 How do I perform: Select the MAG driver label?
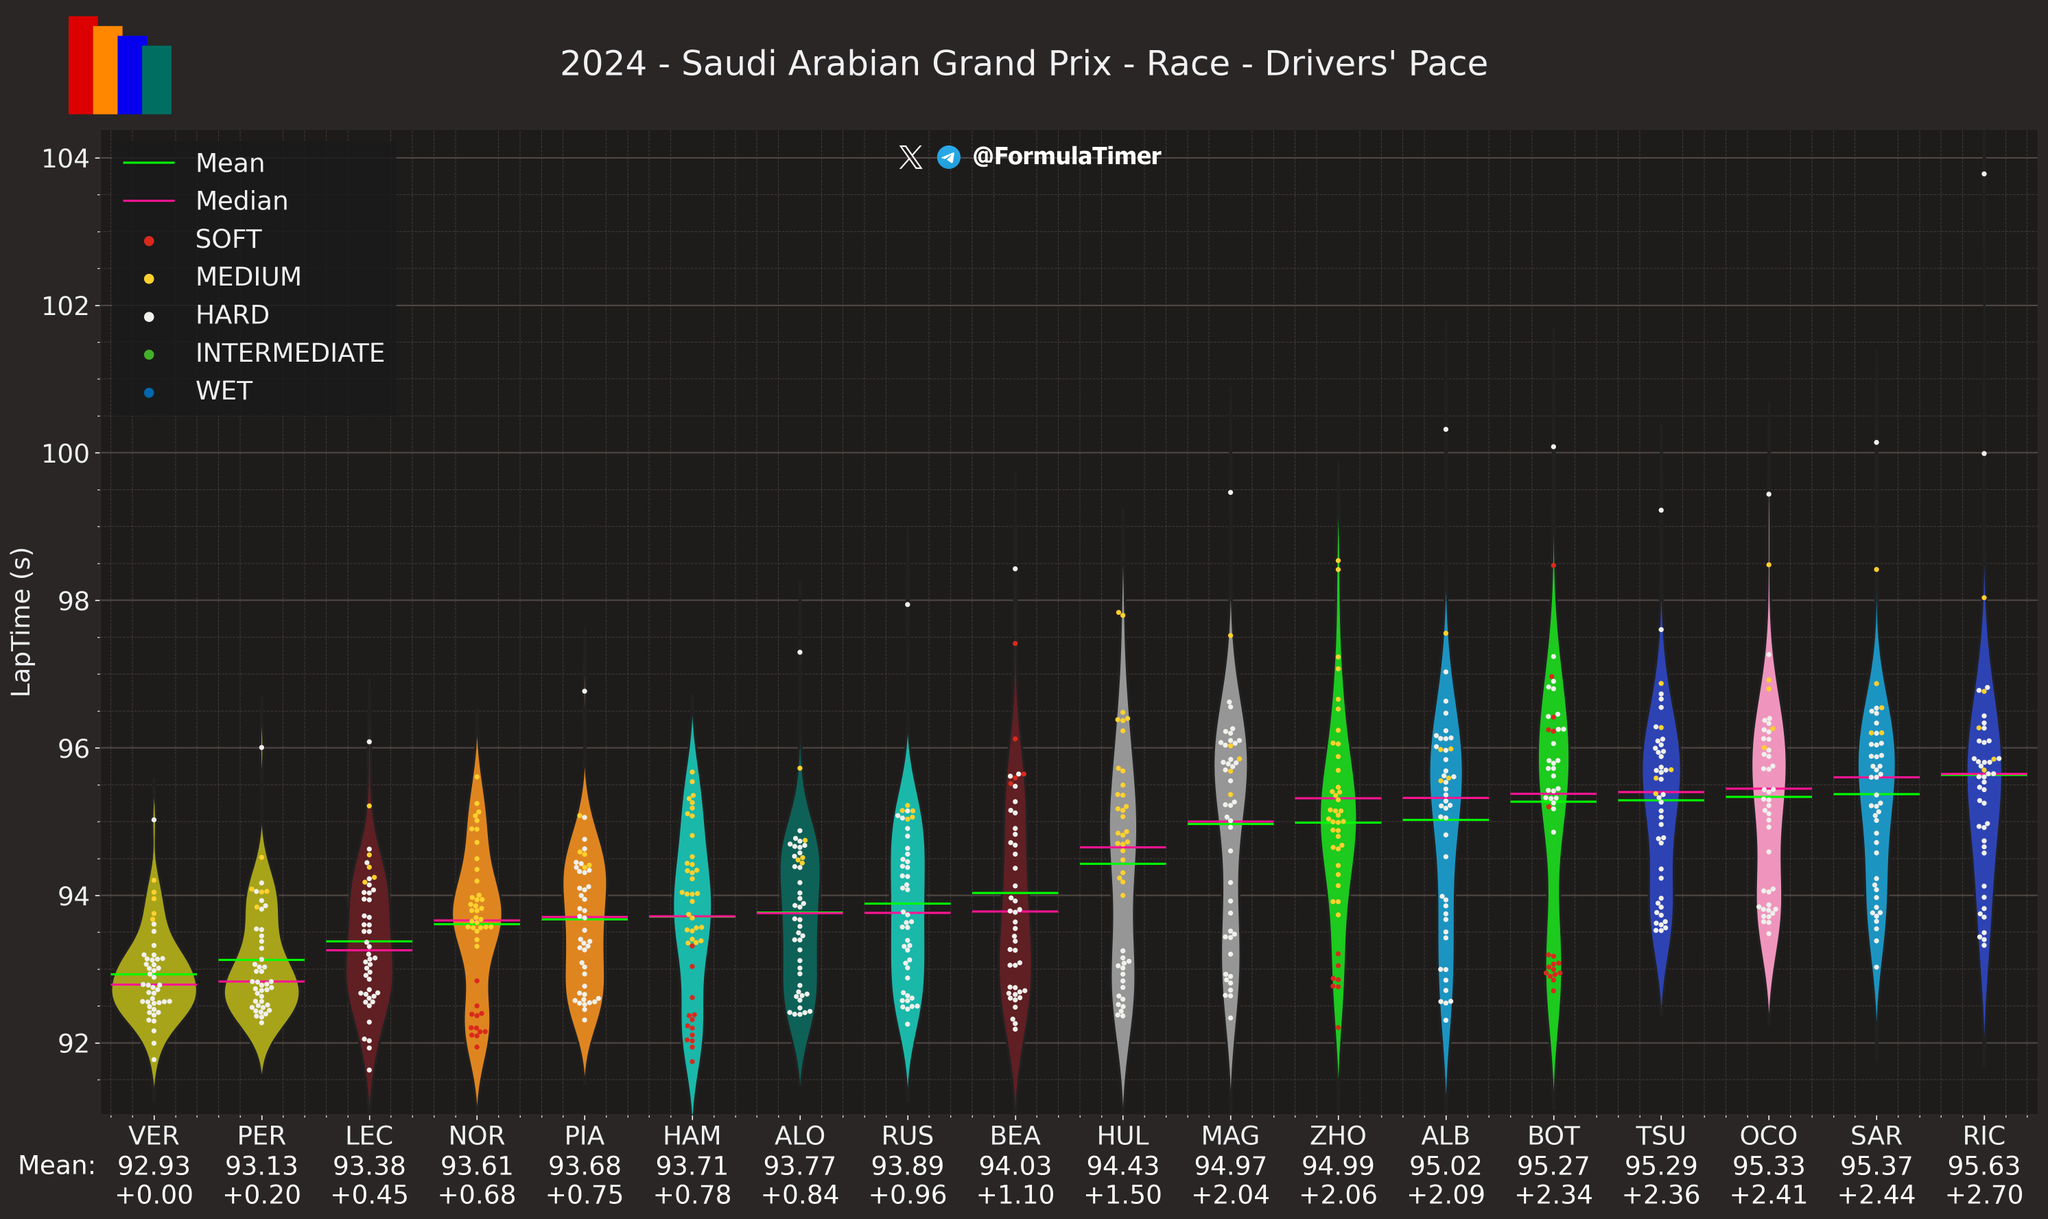(x=1231, y=1136)
